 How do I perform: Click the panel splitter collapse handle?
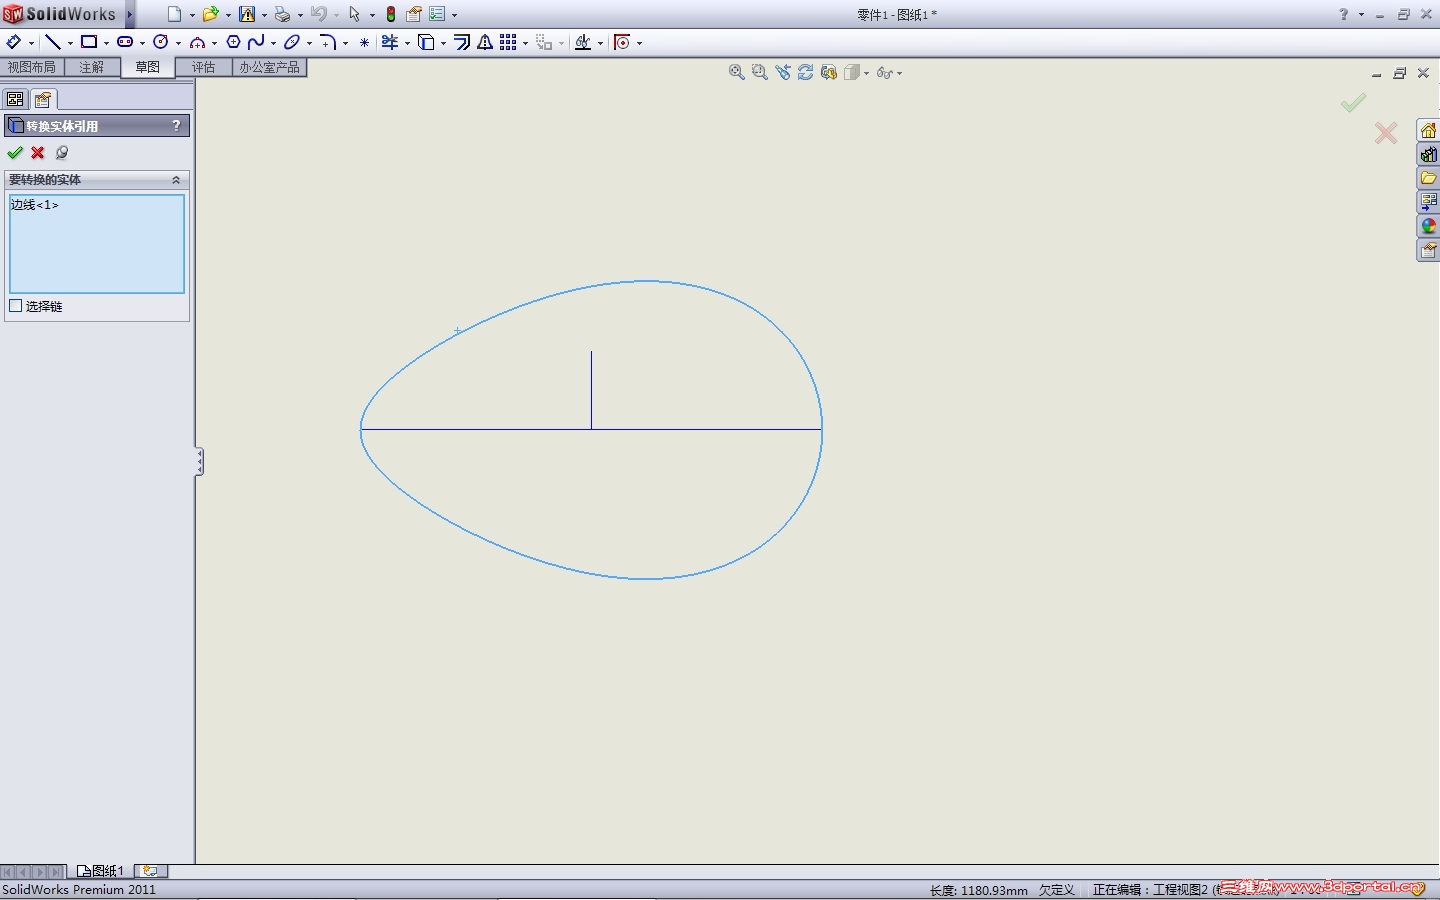(x=199, y=461)
